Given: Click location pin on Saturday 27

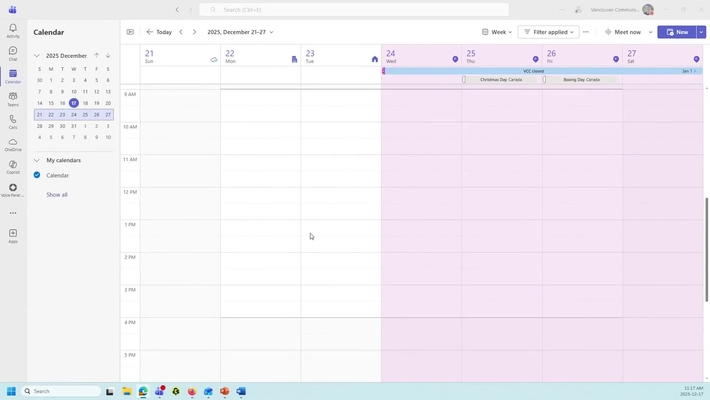Looking at the screenshot, I should pyautogui.click(x=696, y=59).
